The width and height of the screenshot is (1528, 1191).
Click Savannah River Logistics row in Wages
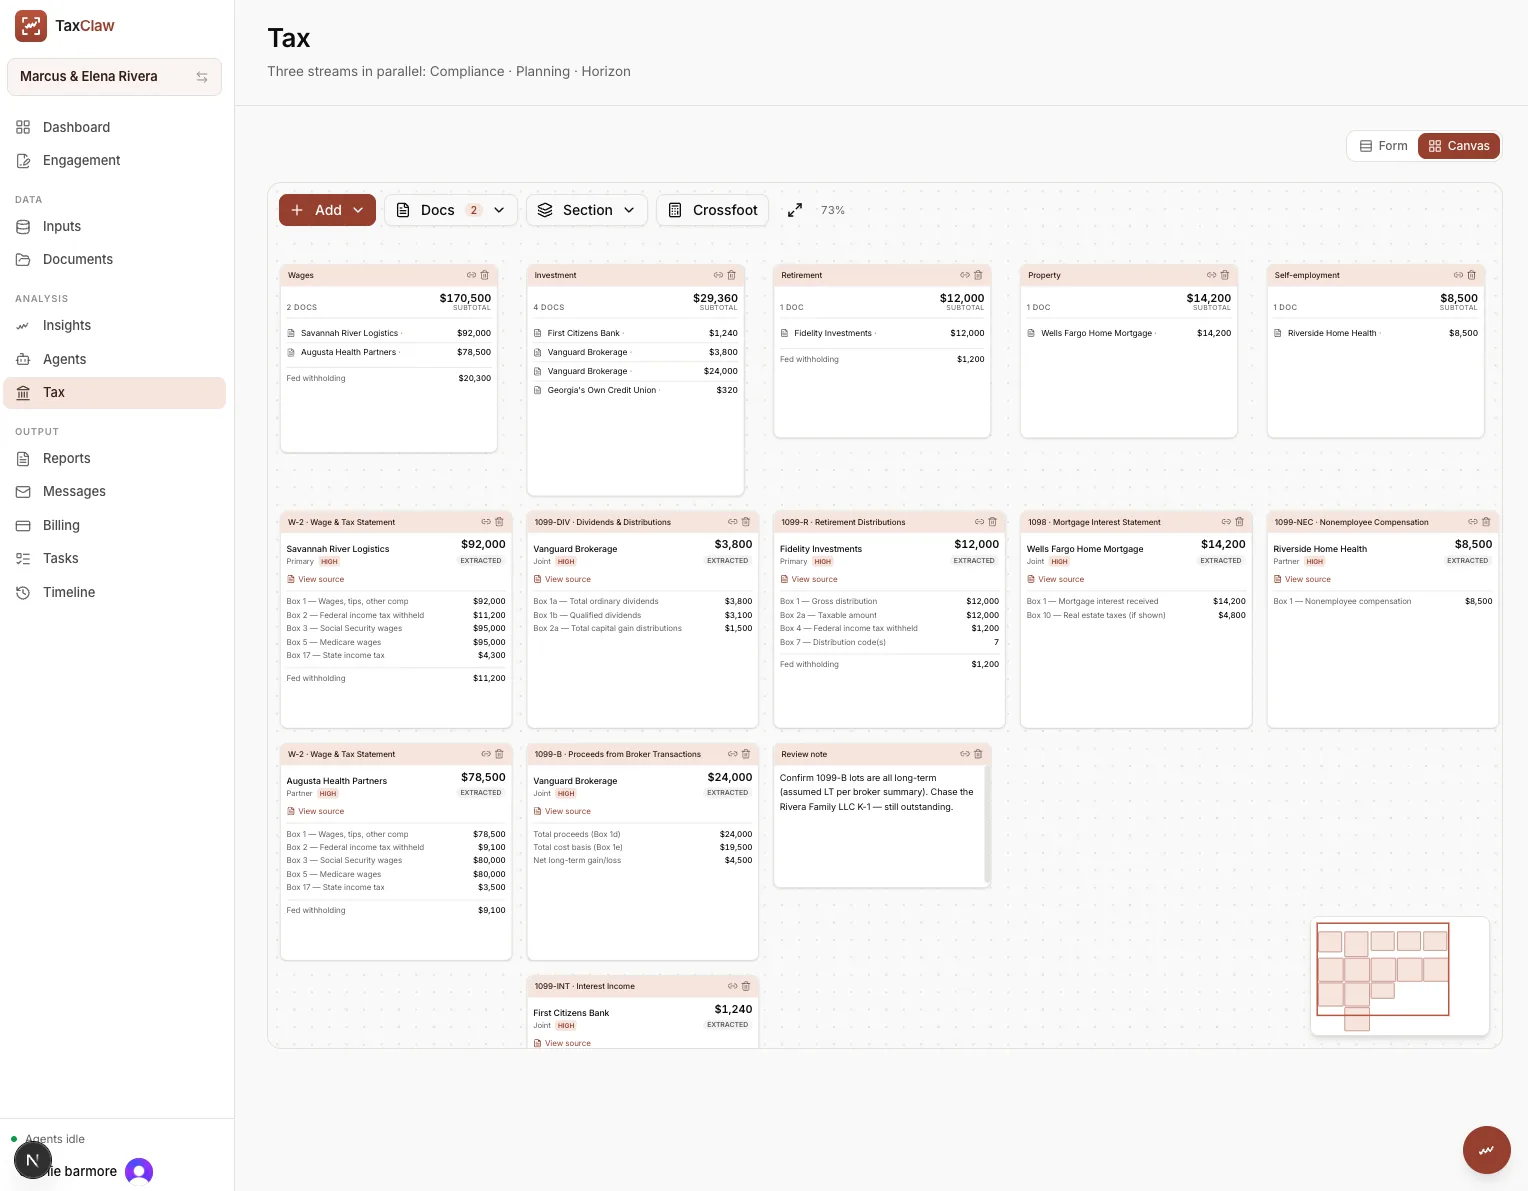point(389,333)
